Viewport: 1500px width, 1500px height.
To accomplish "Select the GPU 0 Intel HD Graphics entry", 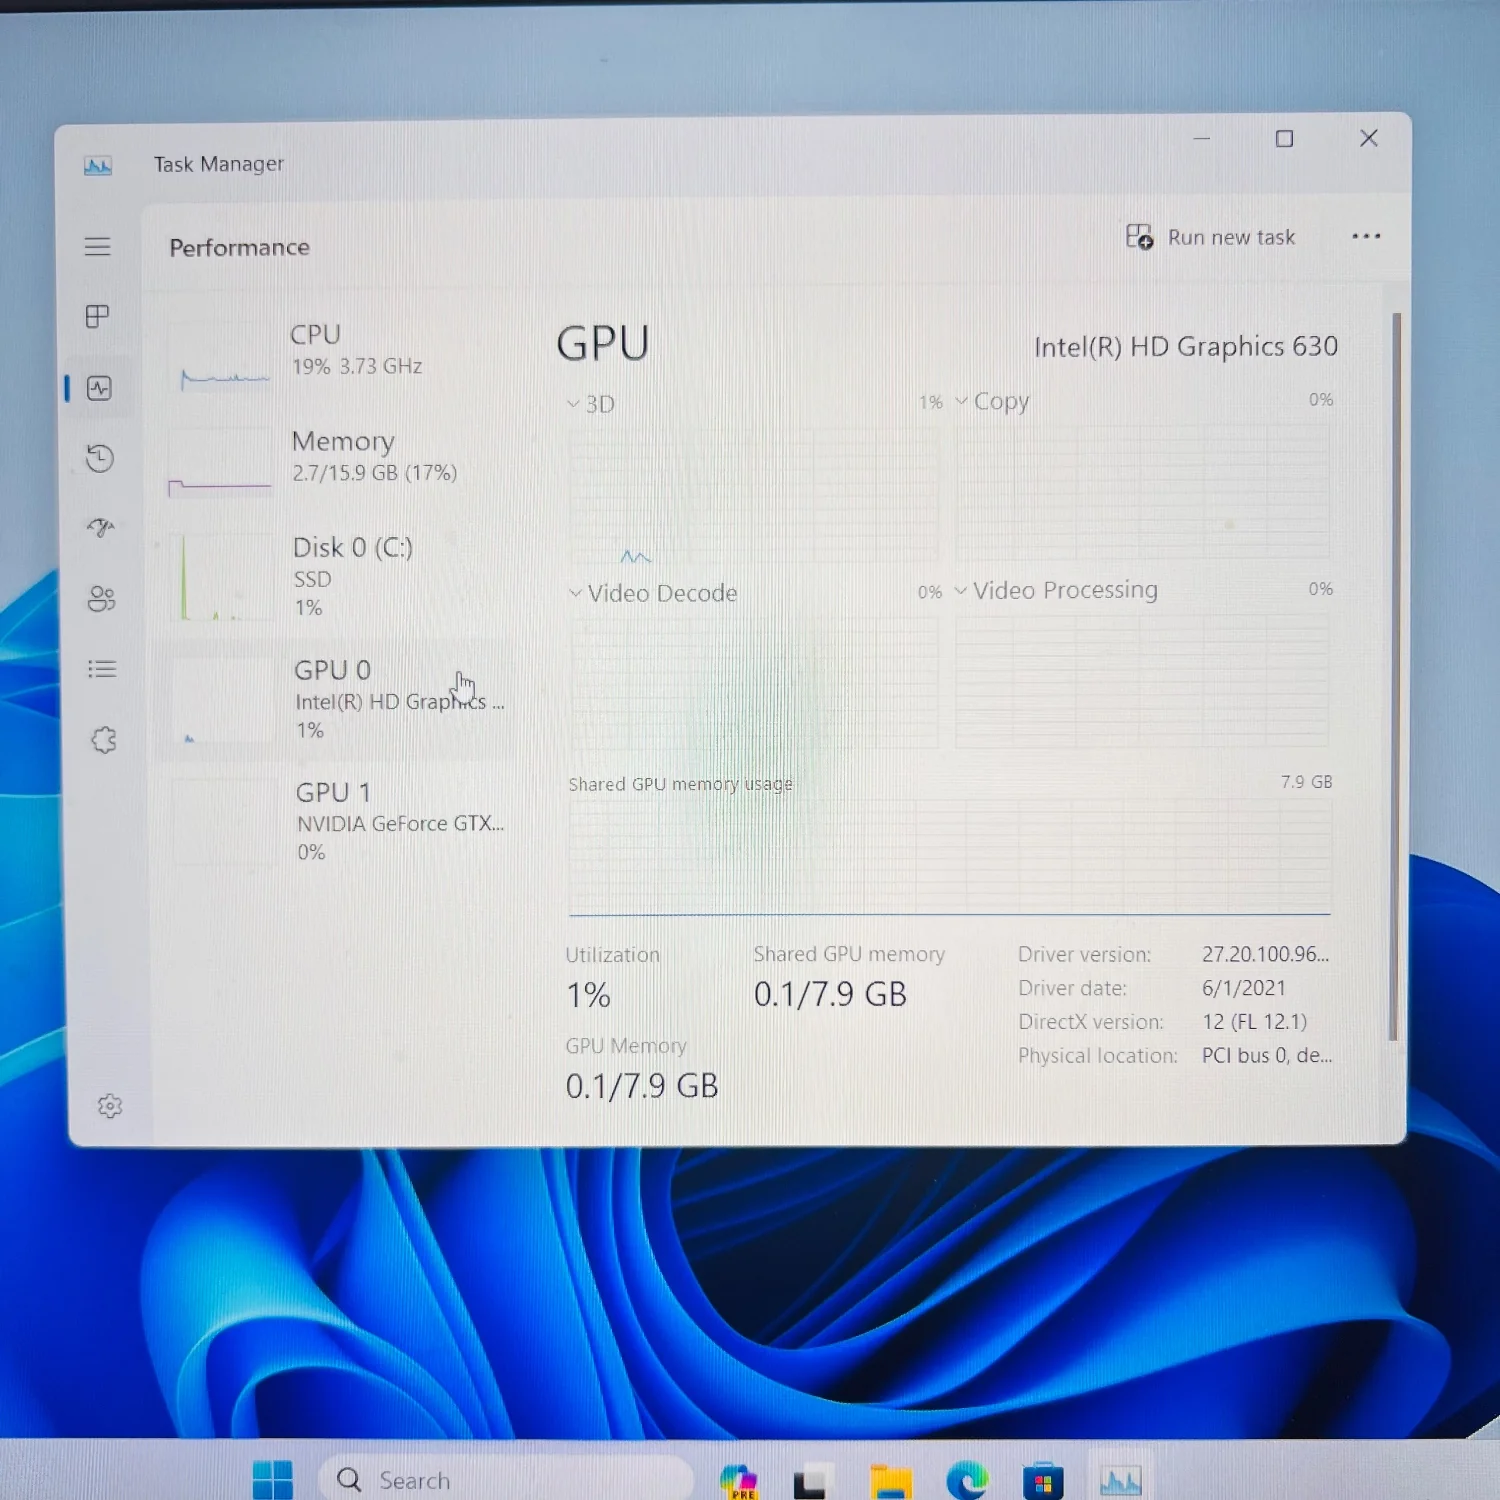I will (x=340, y=700).
